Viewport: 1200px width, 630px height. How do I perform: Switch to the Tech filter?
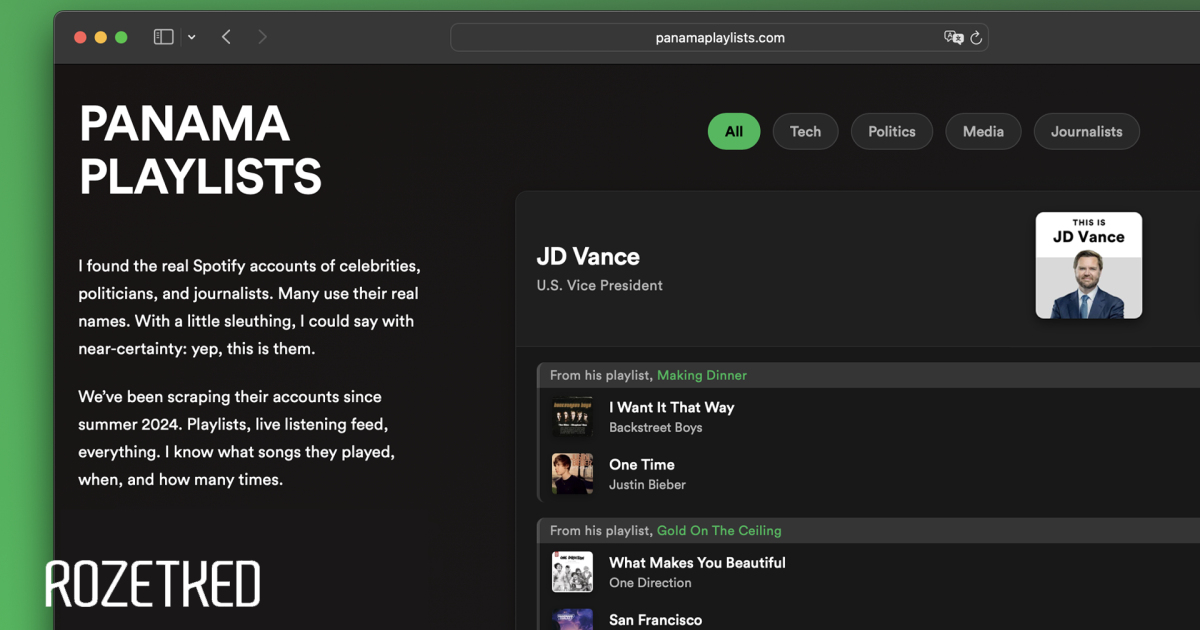pos(805,131)
